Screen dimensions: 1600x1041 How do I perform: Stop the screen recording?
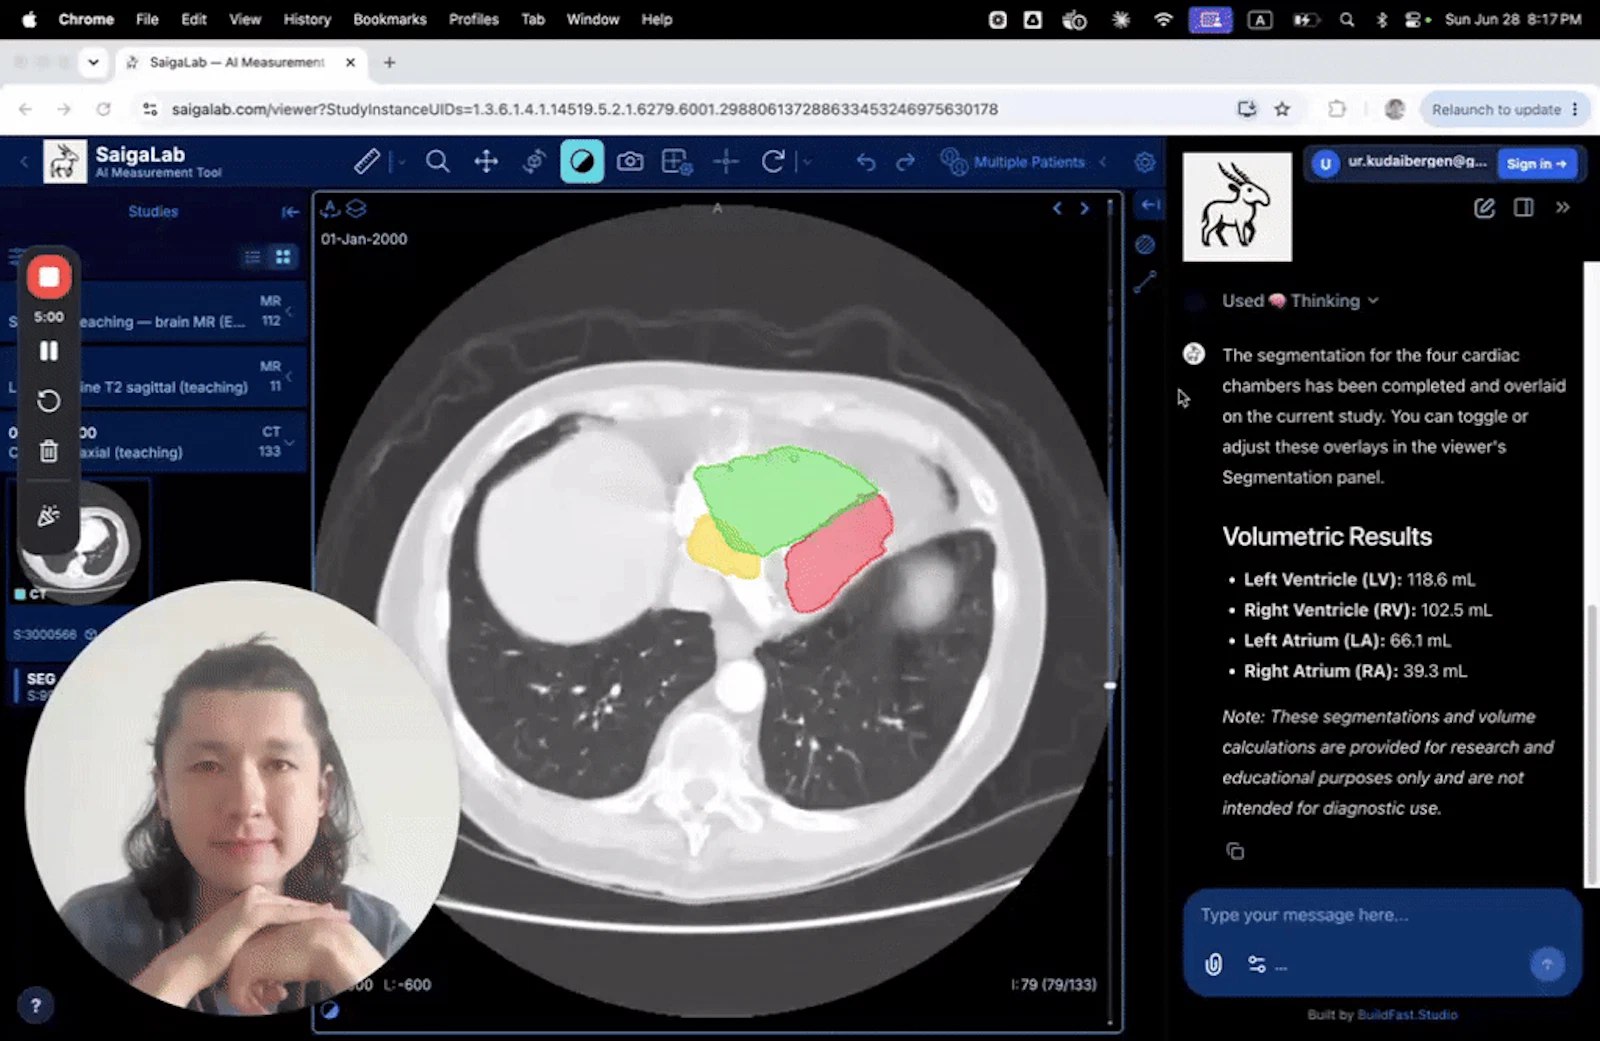pyautogui.click(x=49, y=277)
